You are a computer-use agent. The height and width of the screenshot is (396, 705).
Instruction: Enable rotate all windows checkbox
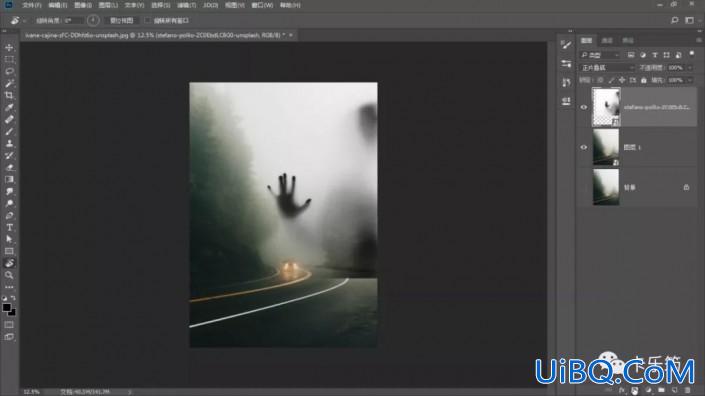coord(147,21)
